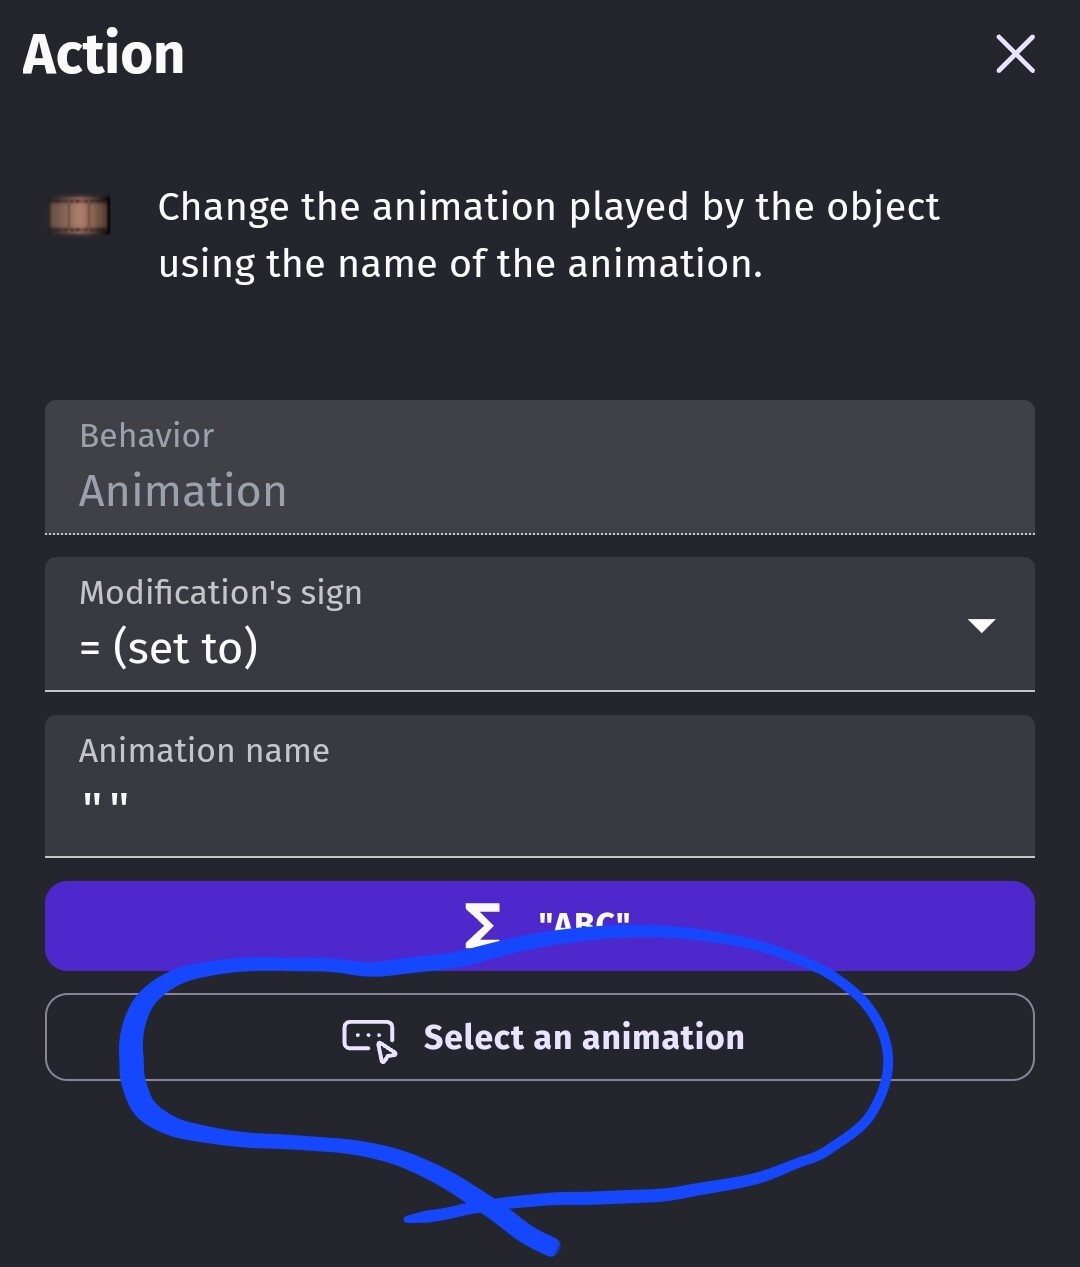
Task: Click the "Modification's sign" label
Action: [x=221, y=593]
